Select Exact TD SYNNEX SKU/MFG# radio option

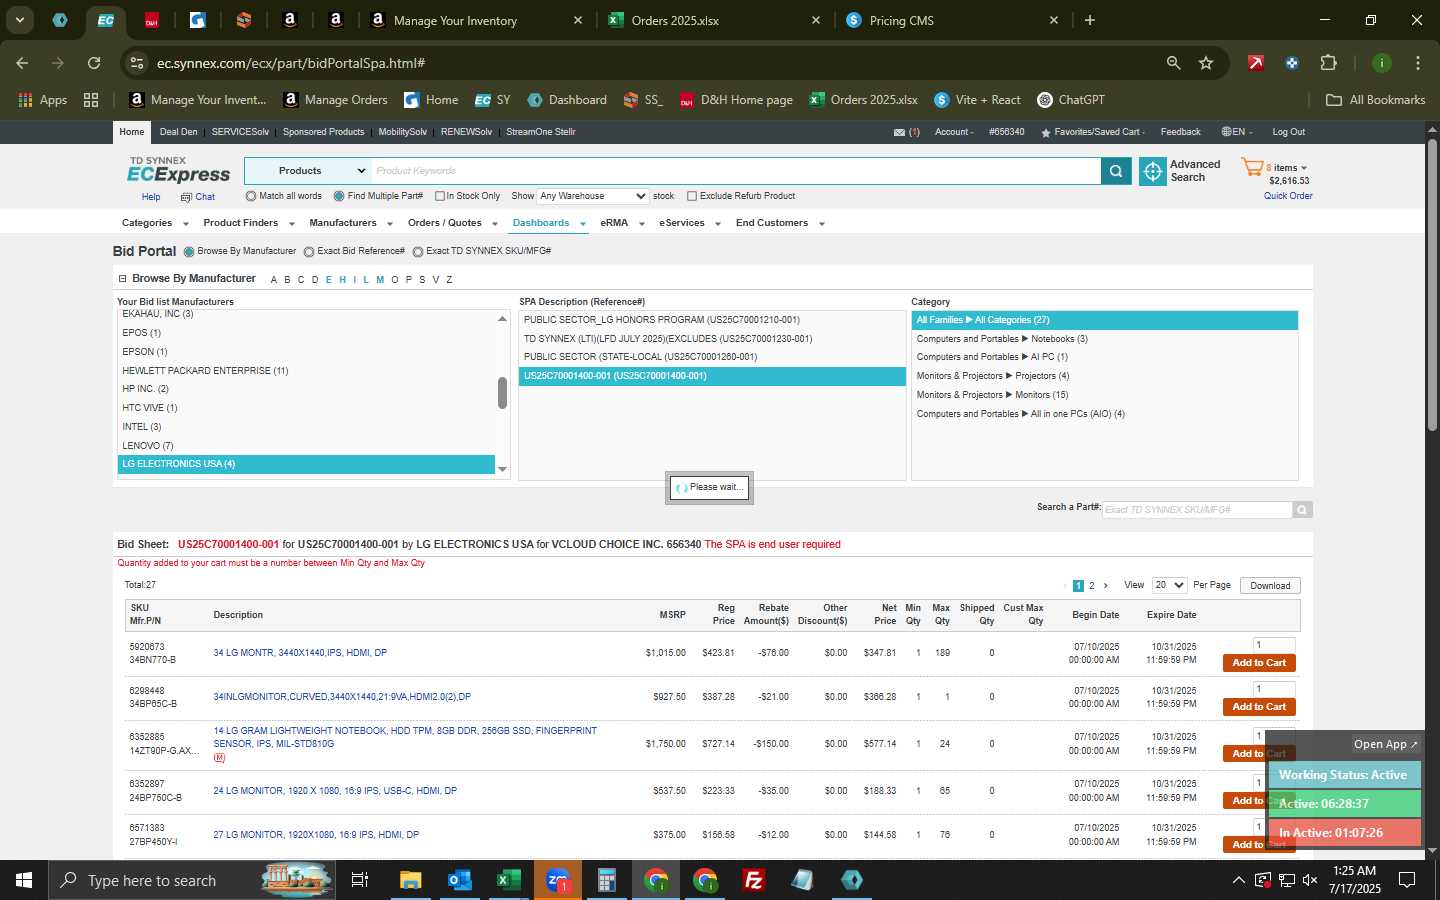pyautogui.click(x=418, y=252)
